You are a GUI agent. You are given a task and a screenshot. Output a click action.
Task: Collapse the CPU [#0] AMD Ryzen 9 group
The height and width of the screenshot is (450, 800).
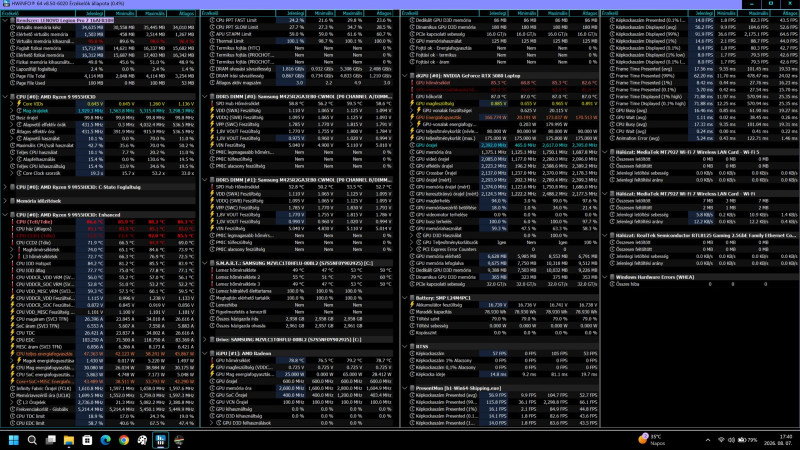(5, 96)
